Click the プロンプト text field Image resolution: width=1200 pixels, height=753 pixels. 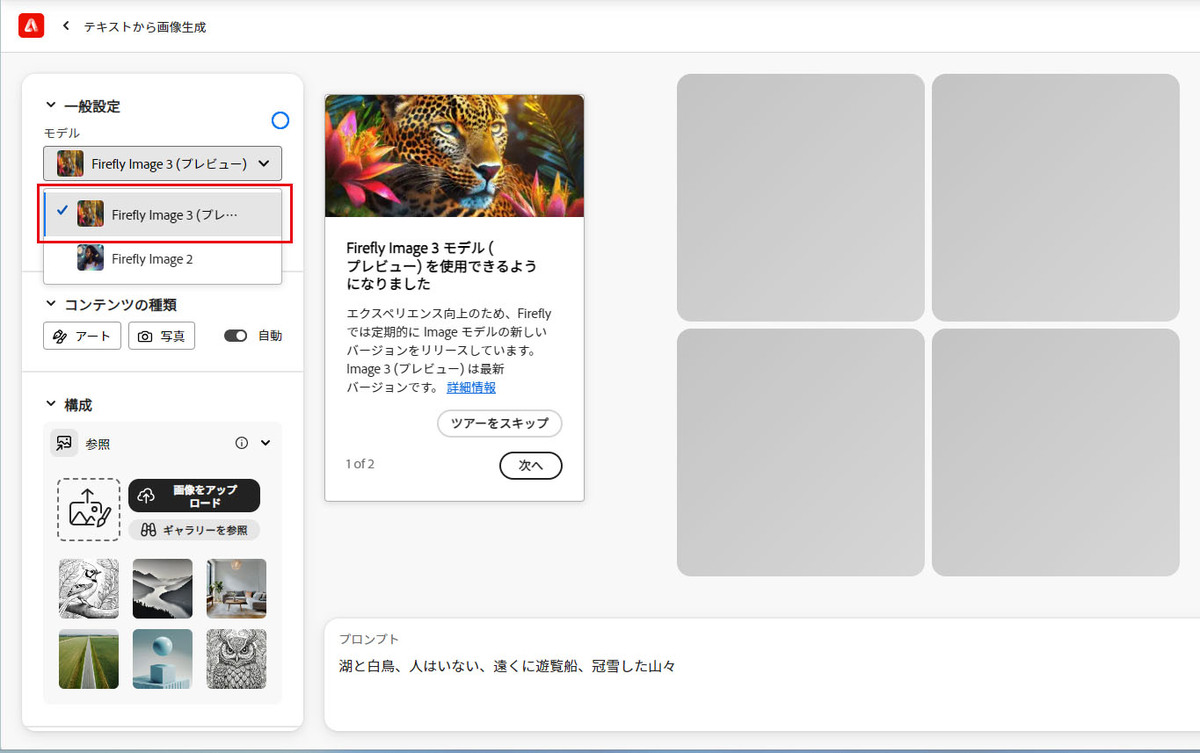762,675
